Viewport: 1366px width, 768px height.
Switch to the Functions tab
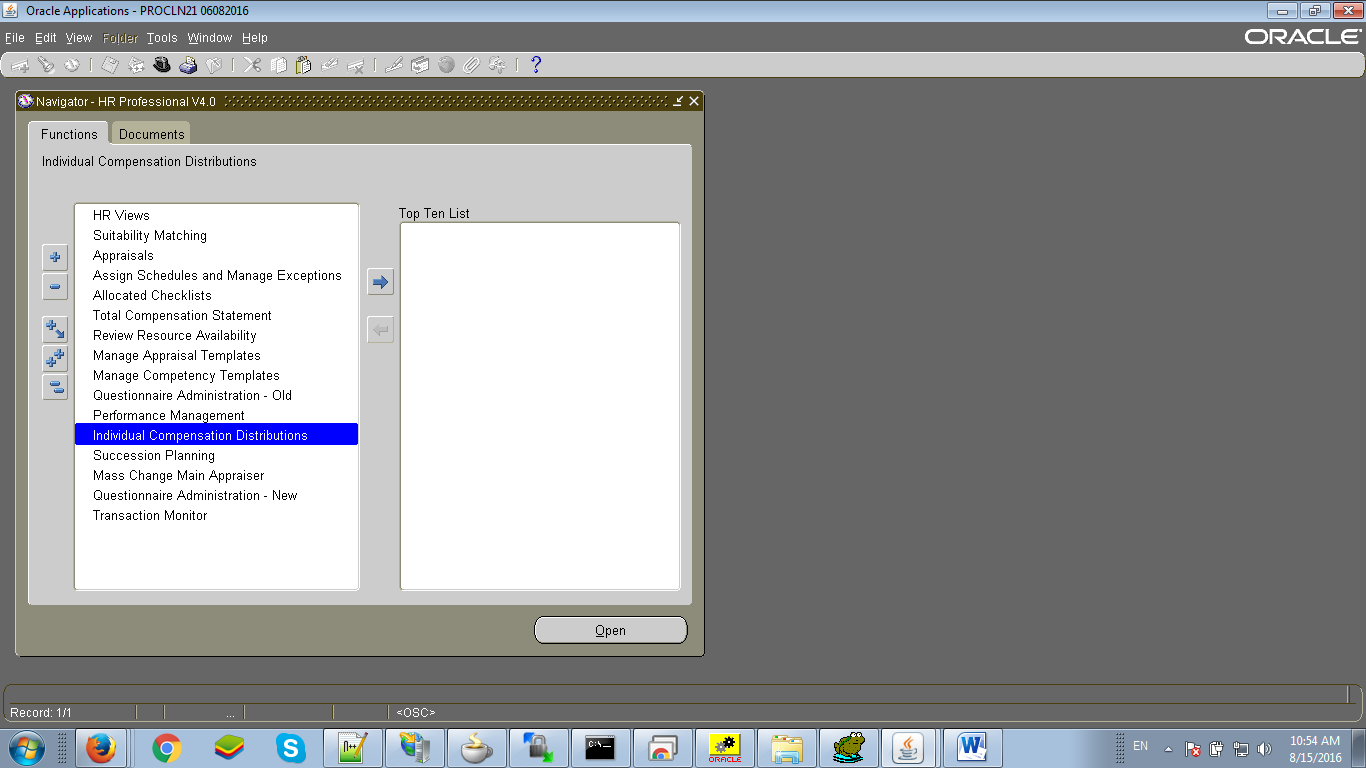tap(69, 134)
